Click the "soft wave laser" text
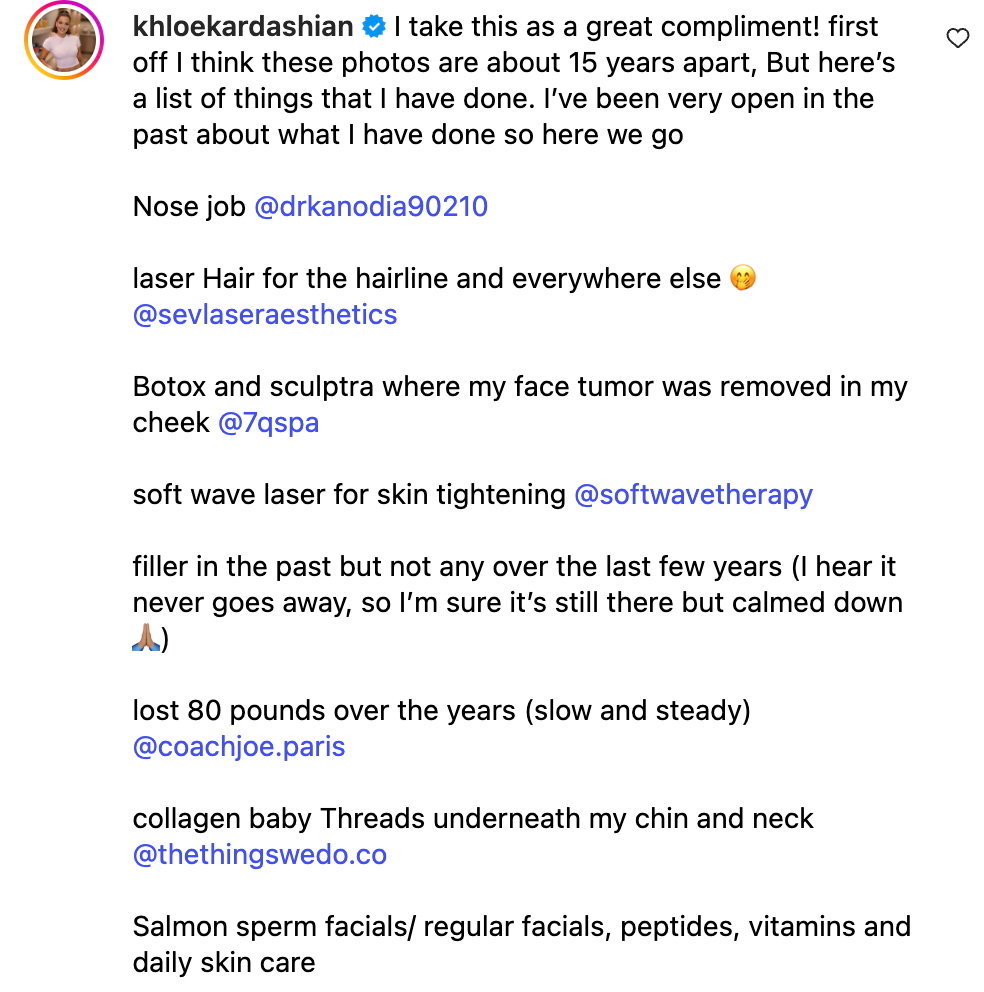The height and width of the screenshot is (992, 984). coord(349,495)
